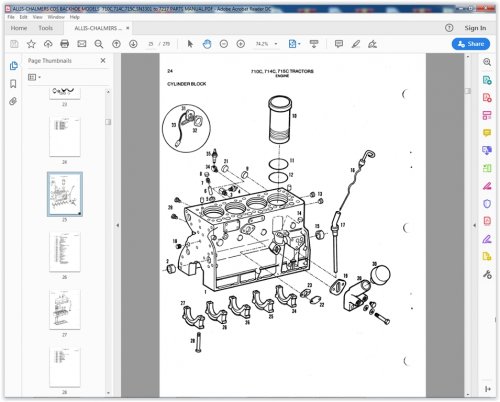Viewport: 500px width, 402px height.
Task: Open the fit page options icon
Action: pyautogui.click(x=294, y=44)
